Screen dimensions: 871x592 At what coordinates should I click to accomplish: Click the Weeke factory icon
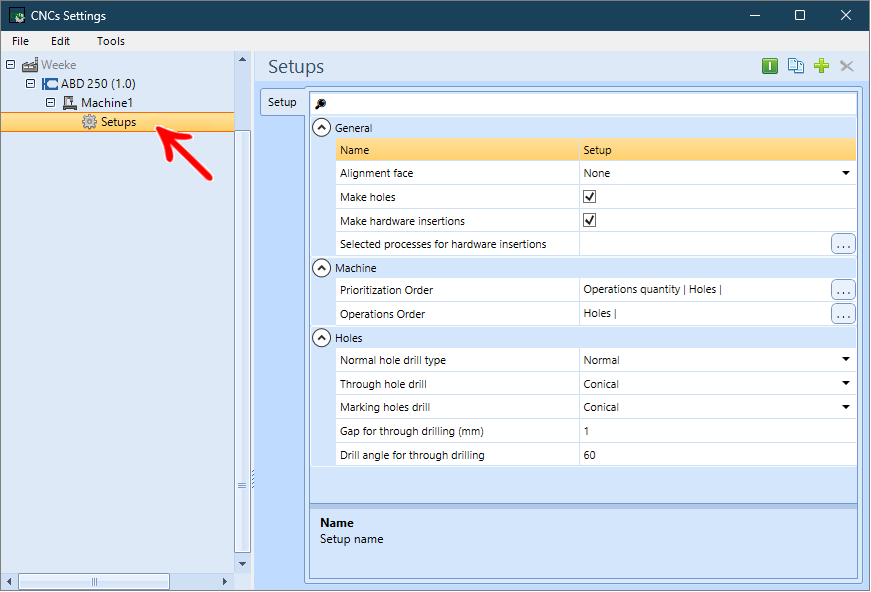(x=30, y=65)
